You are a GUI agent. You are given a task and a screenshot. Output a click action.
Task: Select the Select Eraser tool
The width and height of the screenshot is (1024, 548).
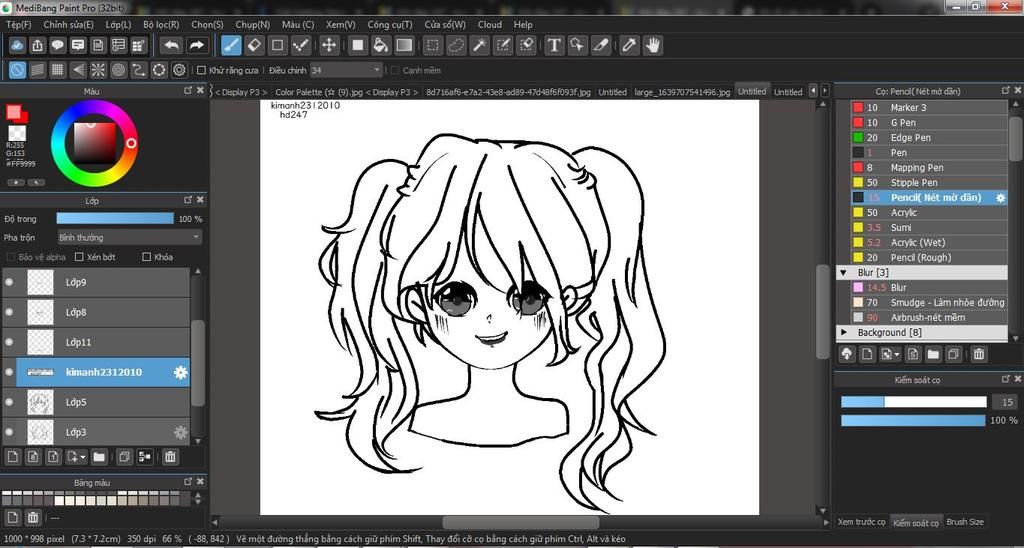pos(526,45)
